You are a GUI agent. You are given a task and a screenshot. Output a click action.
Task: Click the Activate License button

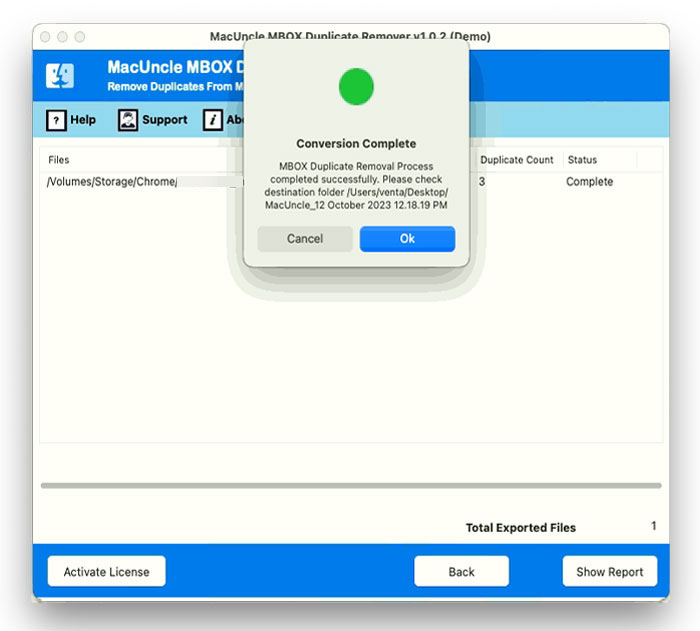[106, 572]
